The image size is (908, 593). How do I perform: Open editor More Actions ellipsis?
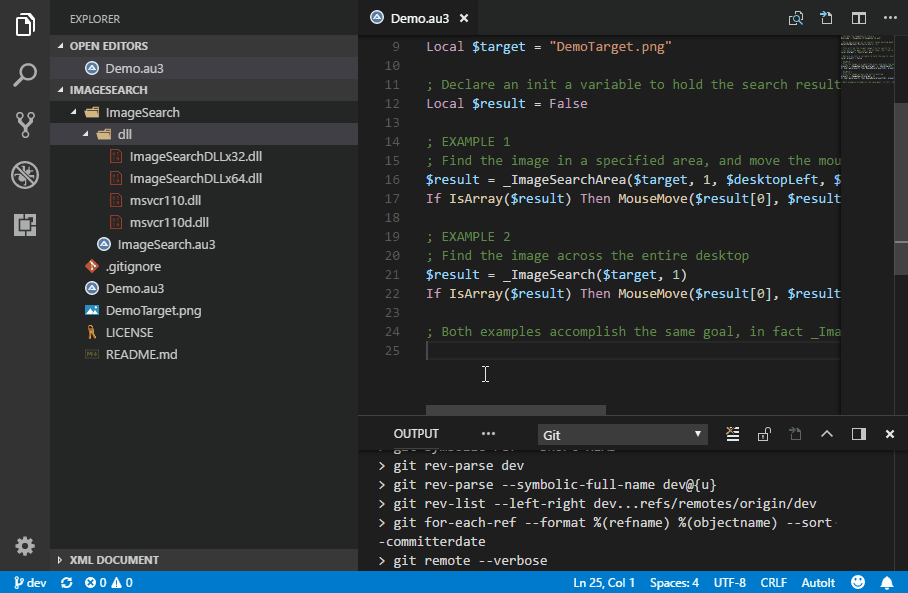890,18
